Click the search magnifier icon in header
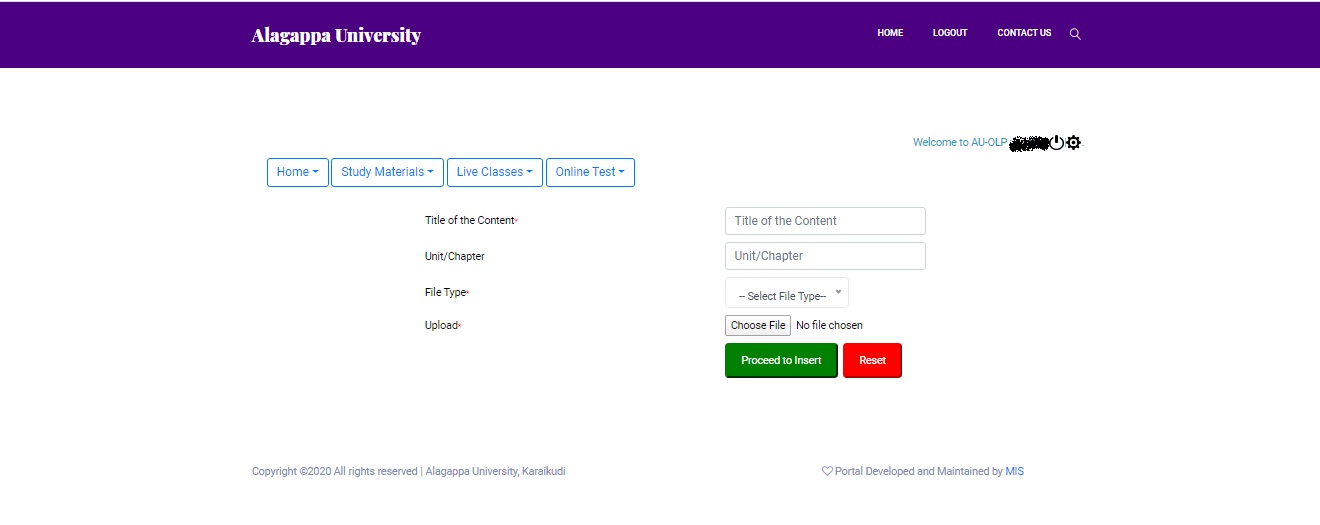 point(1075,34)
